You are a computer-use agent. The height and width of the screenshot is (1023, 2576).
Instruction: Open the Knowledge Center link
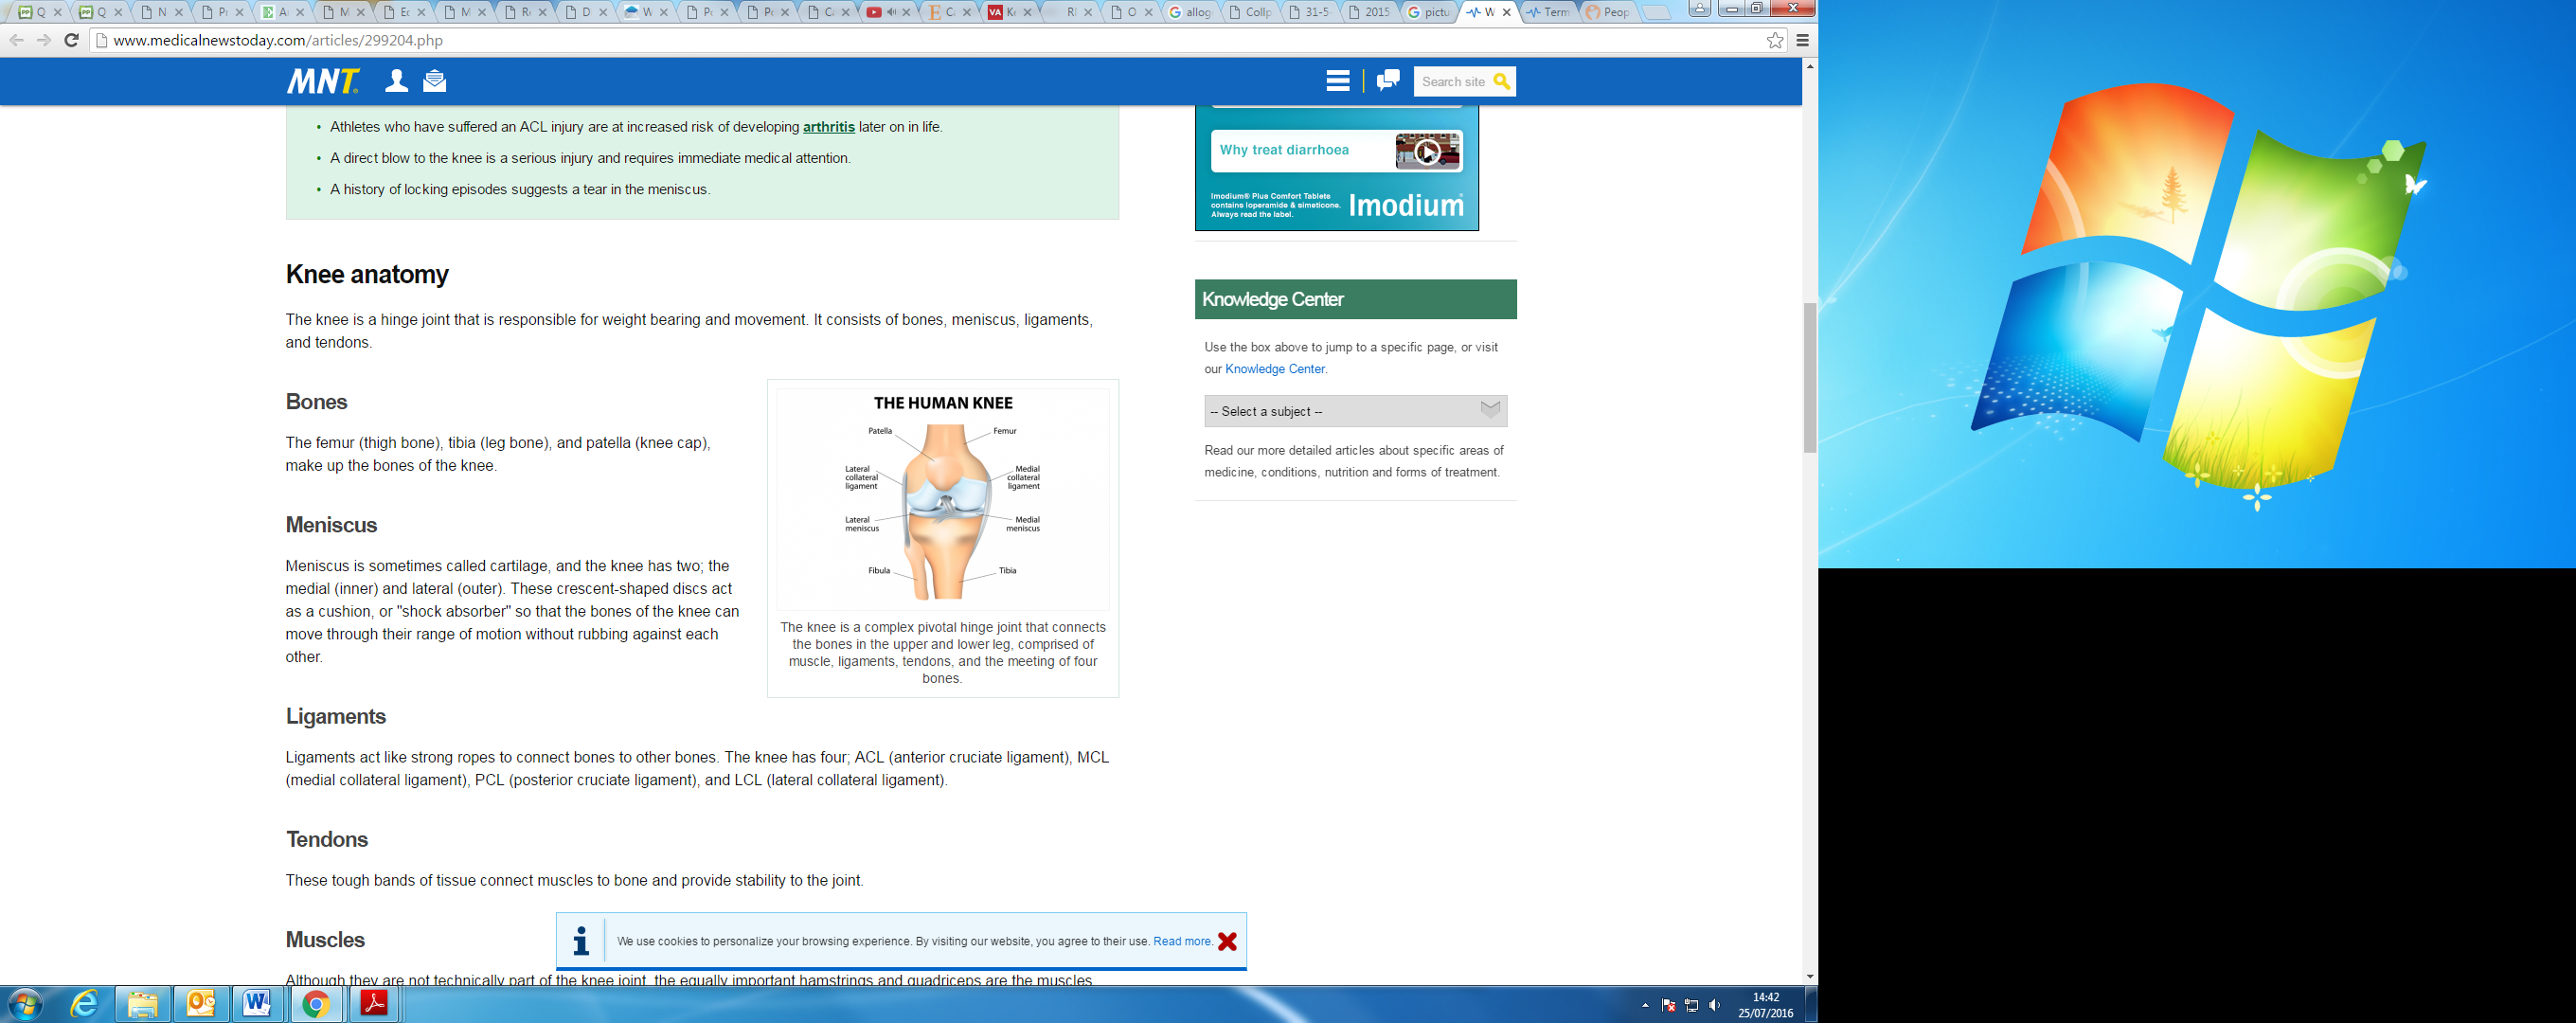tap(1274, 369)
